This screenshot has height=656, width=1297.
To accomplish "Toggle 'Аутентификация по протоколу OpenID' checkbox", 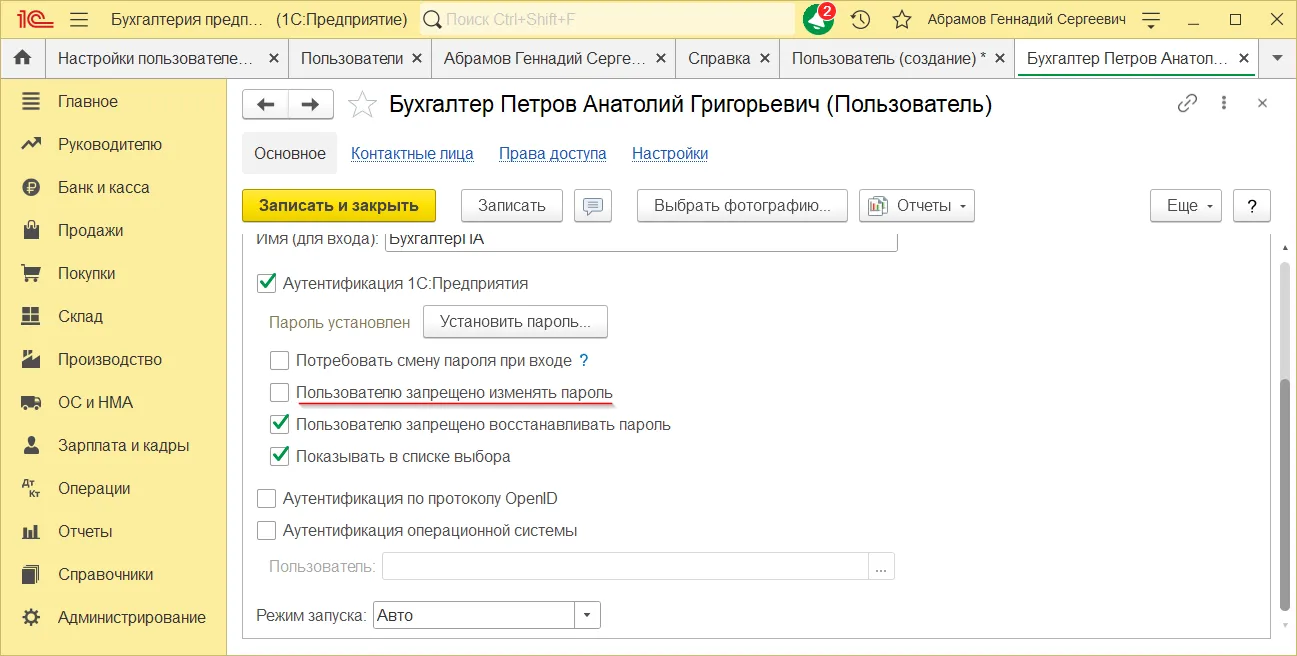I will 267,499.
